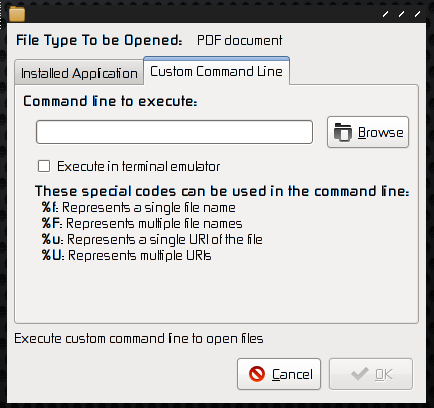
Task: Click the middle slash button in title bar
Action: [401, 14]
